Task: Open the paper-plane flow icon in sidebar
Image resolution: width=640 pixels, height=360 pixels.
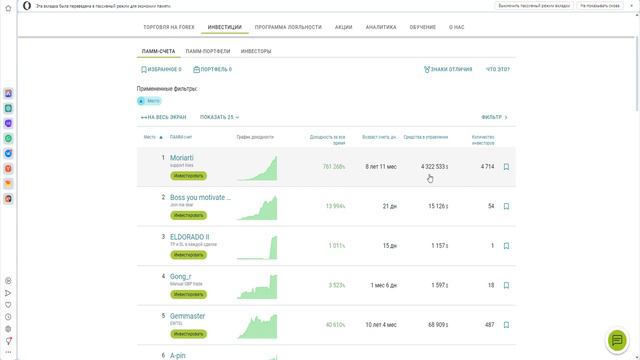Action: coord(8,293)
